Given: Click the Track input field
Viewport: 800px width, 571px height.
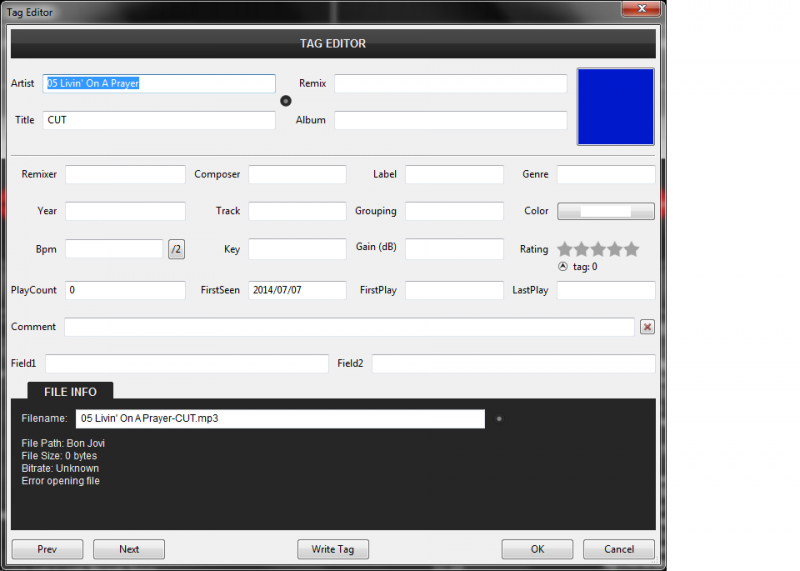Looking at the screenshot, I should coord(297,211).
